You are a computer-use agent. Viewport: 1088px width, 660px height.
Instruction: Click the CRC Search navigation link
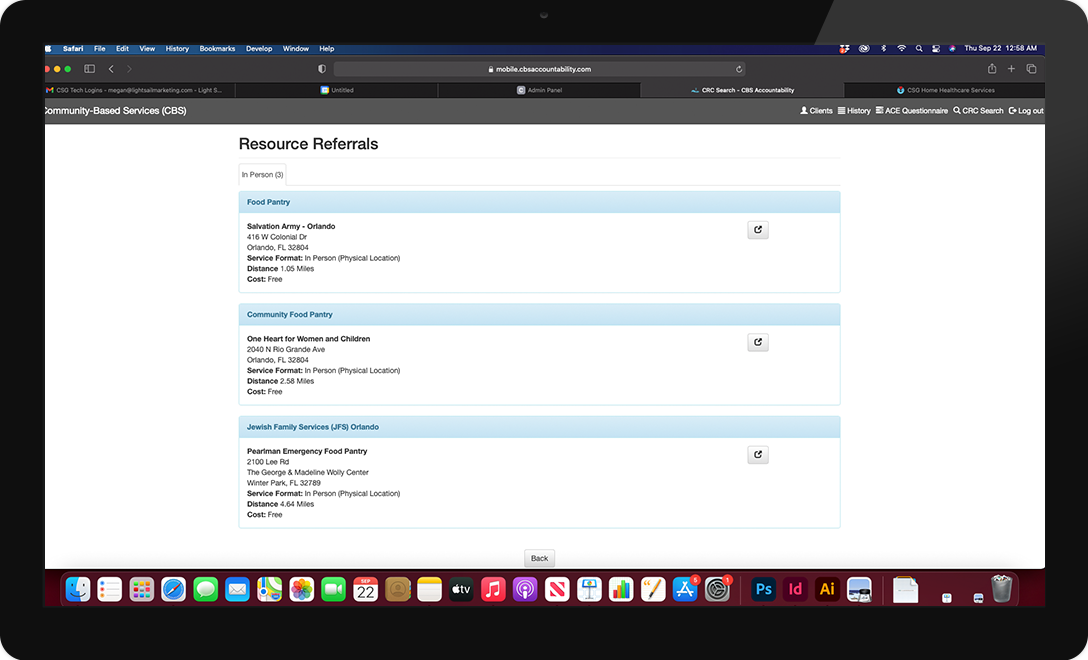tap(978, 111)
